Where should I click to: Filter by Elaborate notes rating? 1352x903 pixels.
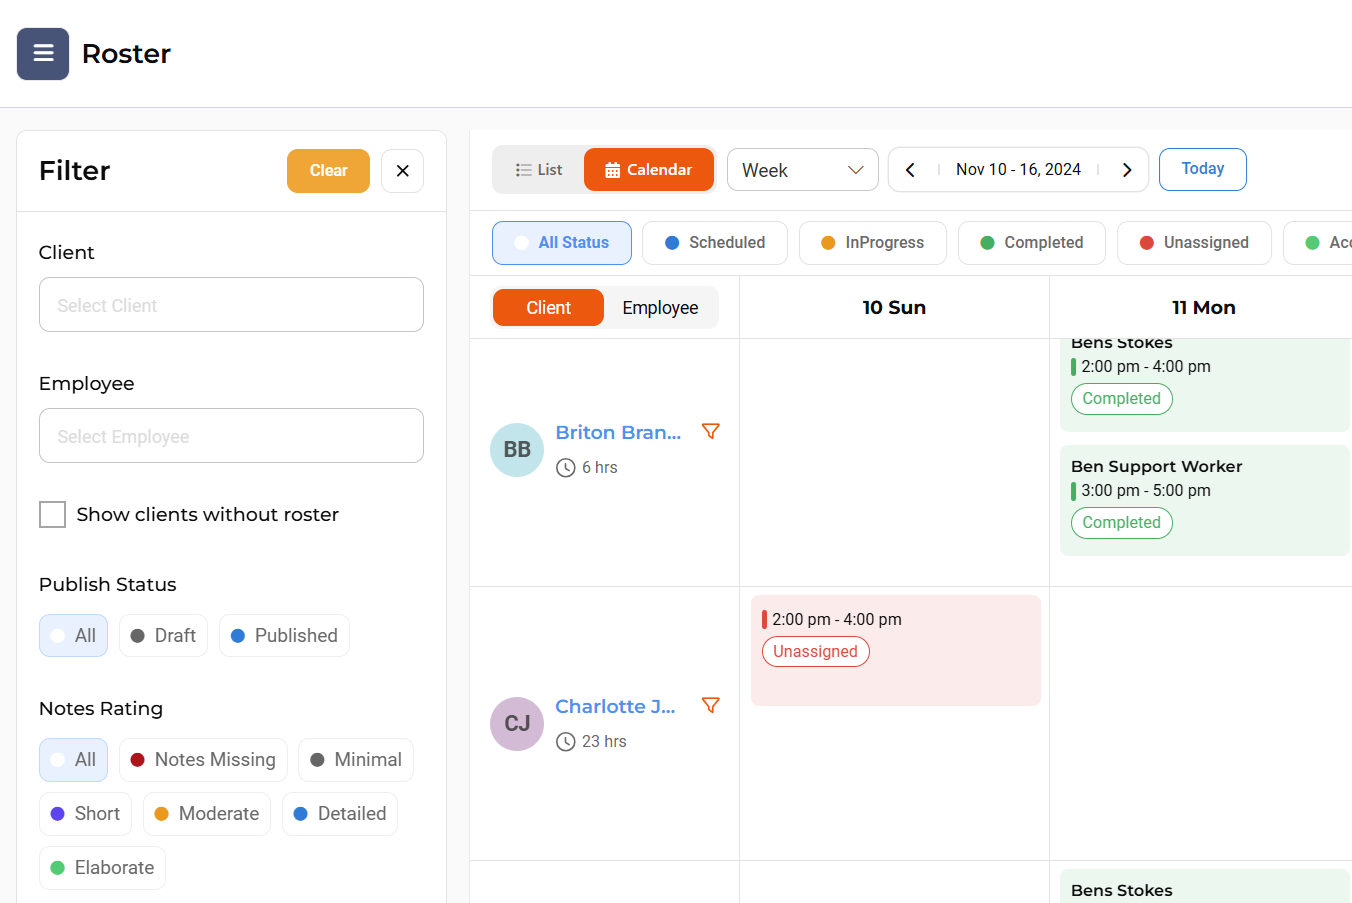point(102,868)
